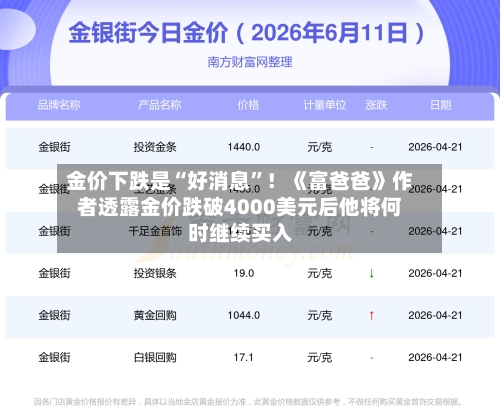Select the 投资银条 product cell
This screenshot has height=418, width=500.
[x=155, y=273]
